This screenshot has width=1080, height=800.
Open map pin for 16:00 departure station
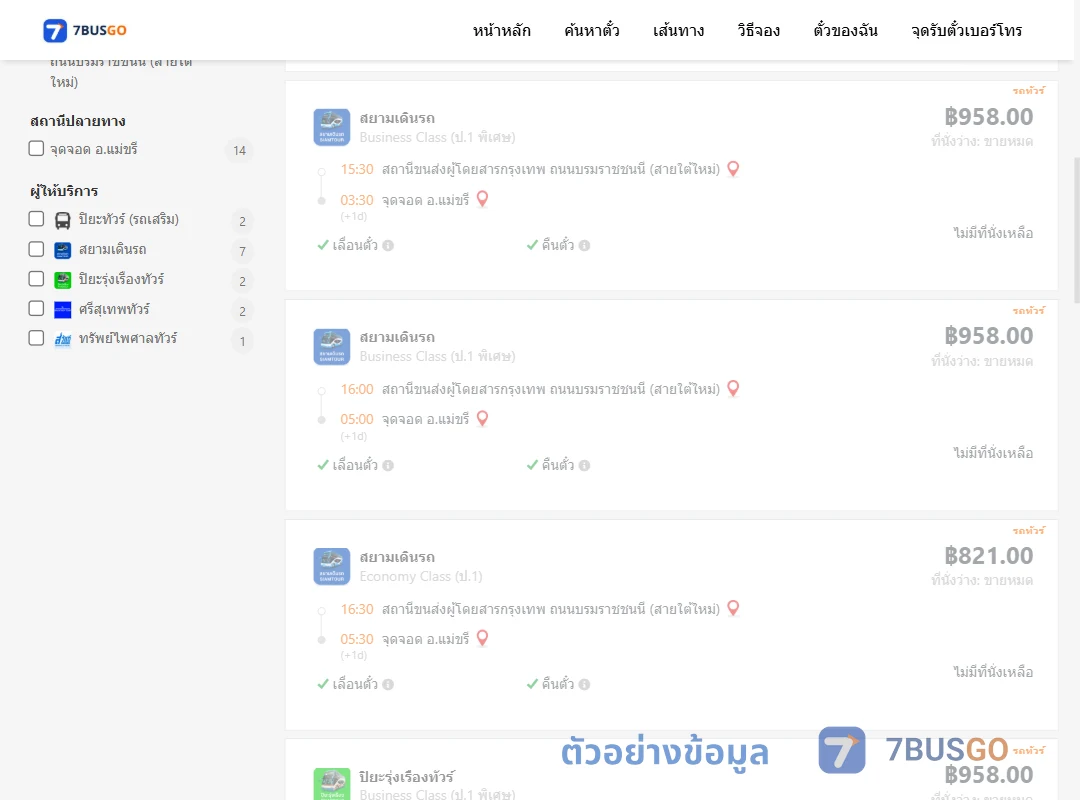point(734,389)
